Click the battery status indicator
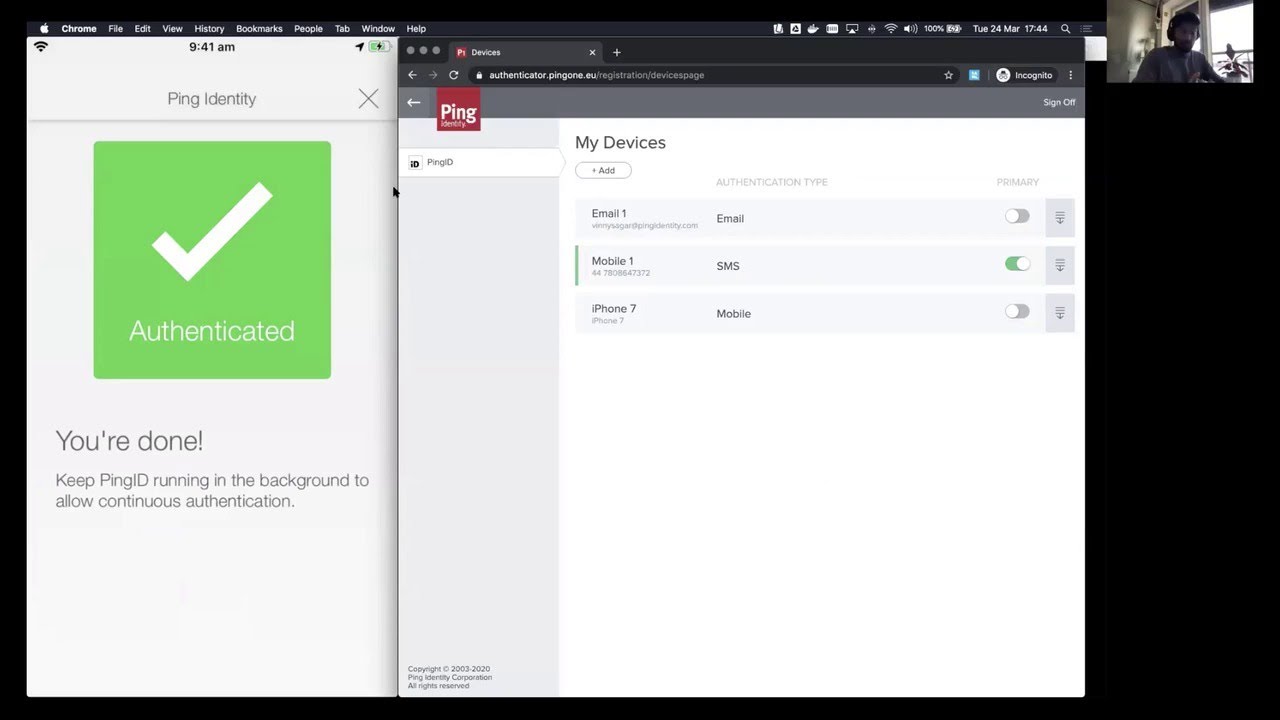Image resolution: width=1280 pixels, height=720 pixels. pyautogui.click(x=943, y=29)
